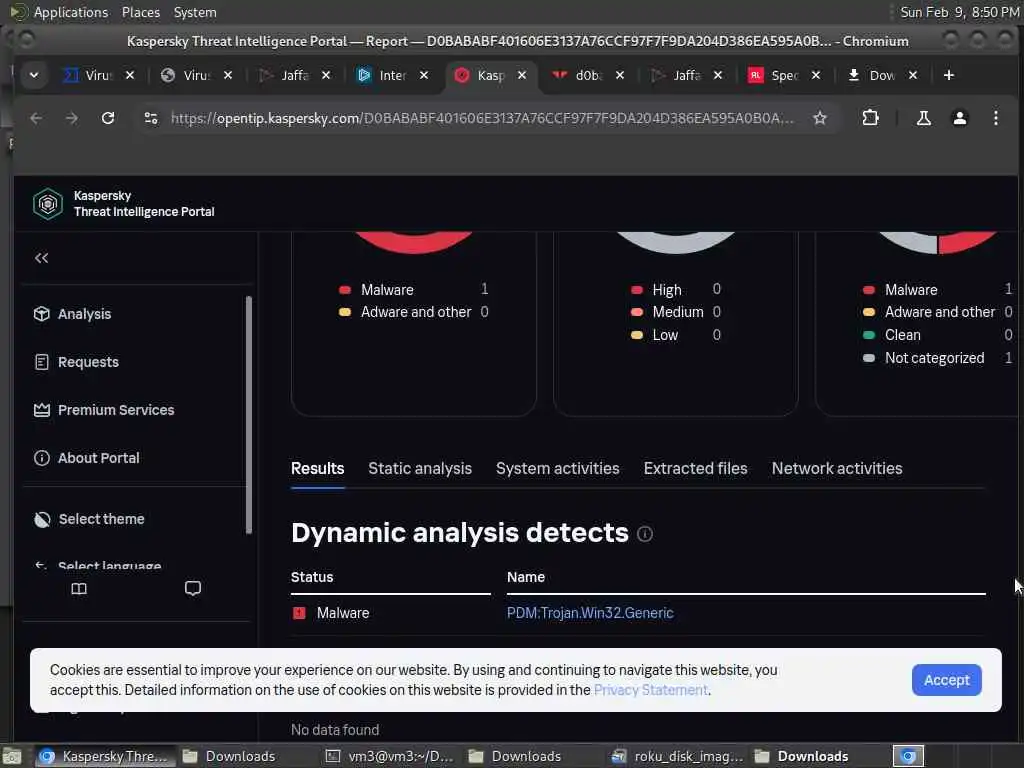Click the show desktop icon in taskbar
Viewport: 1024px width, 768px height.
tap(12, 756)
